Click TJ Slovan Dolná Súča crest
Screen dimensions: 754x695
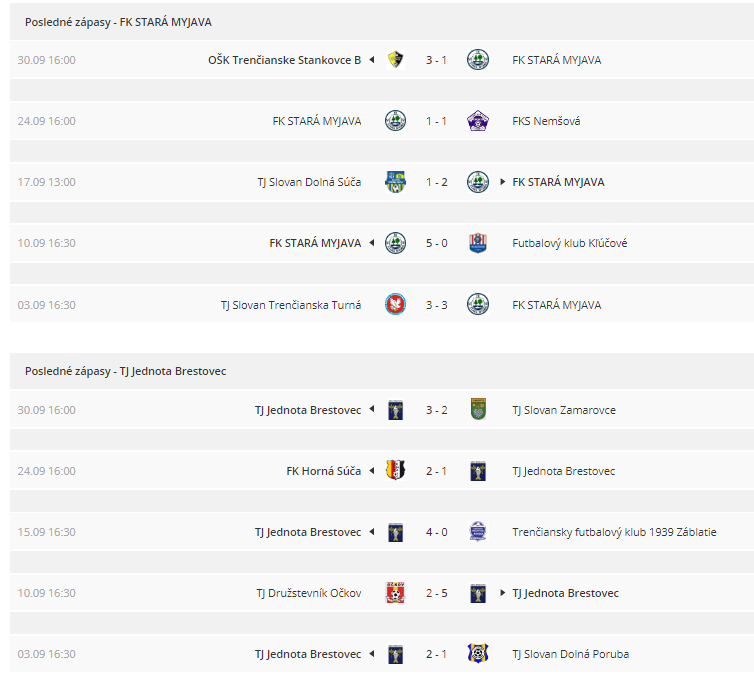395,182
